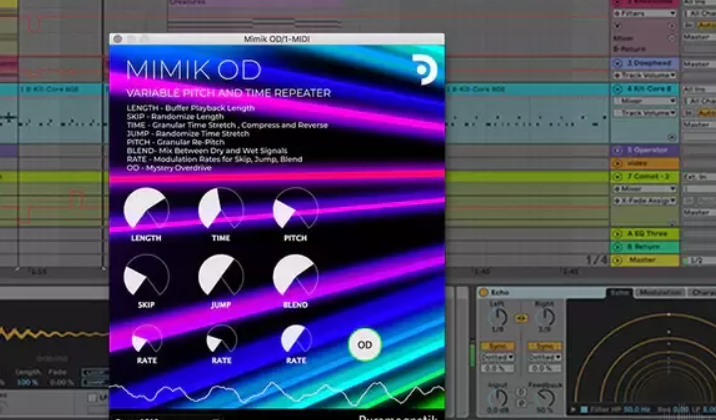Open Track Volume chooser on Dopehead track

point(645,75)
